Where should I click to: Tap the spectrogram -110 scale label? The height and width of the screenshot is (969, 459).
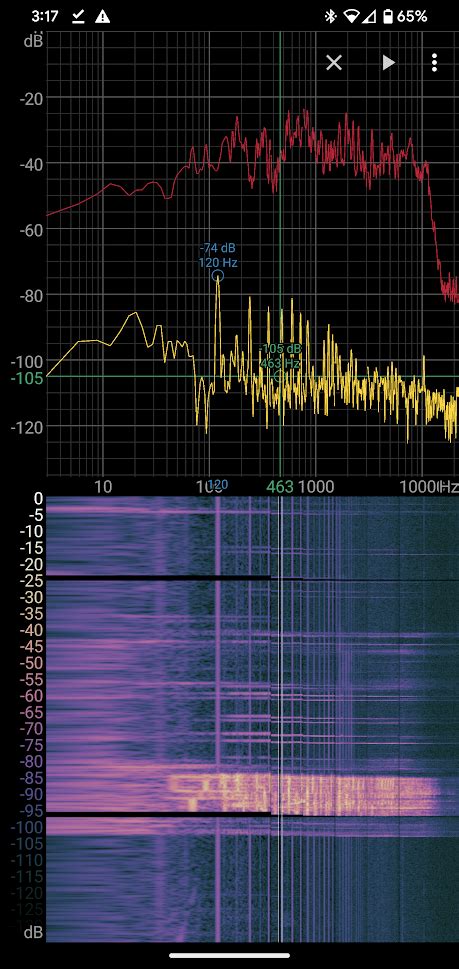pyautogui.click(x=28, y=860)
